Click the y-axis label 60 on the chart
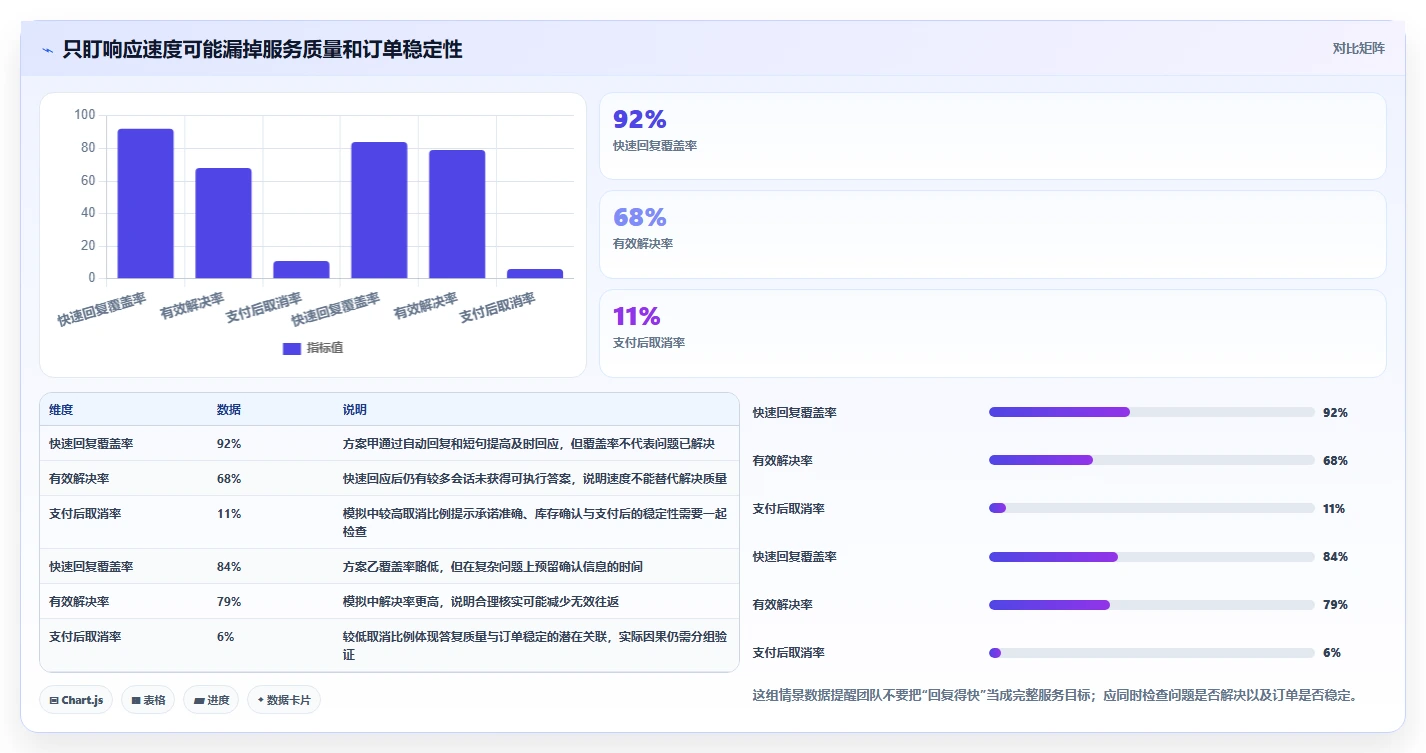This screenshot has height=753, width=1426. point(88,180)
